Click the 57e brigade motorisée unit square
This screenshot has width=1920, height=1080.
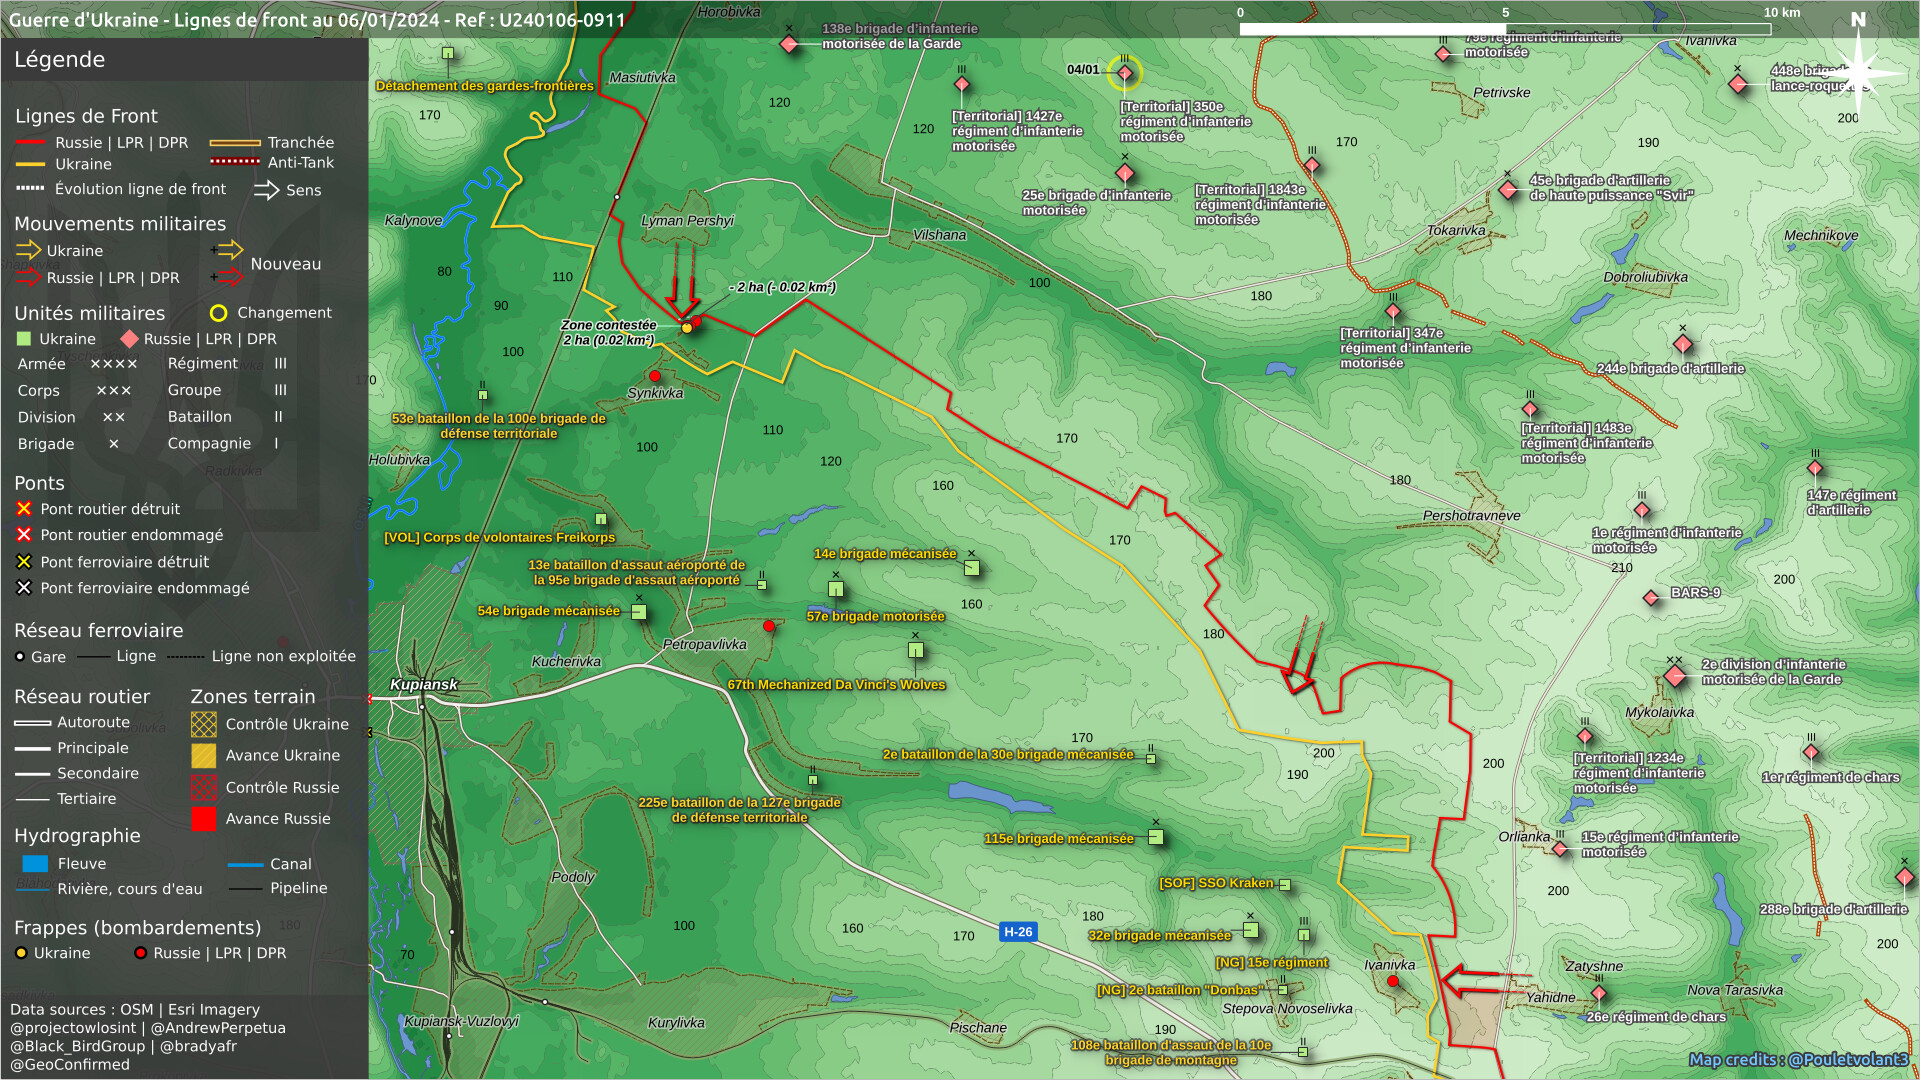click(836, 589)
